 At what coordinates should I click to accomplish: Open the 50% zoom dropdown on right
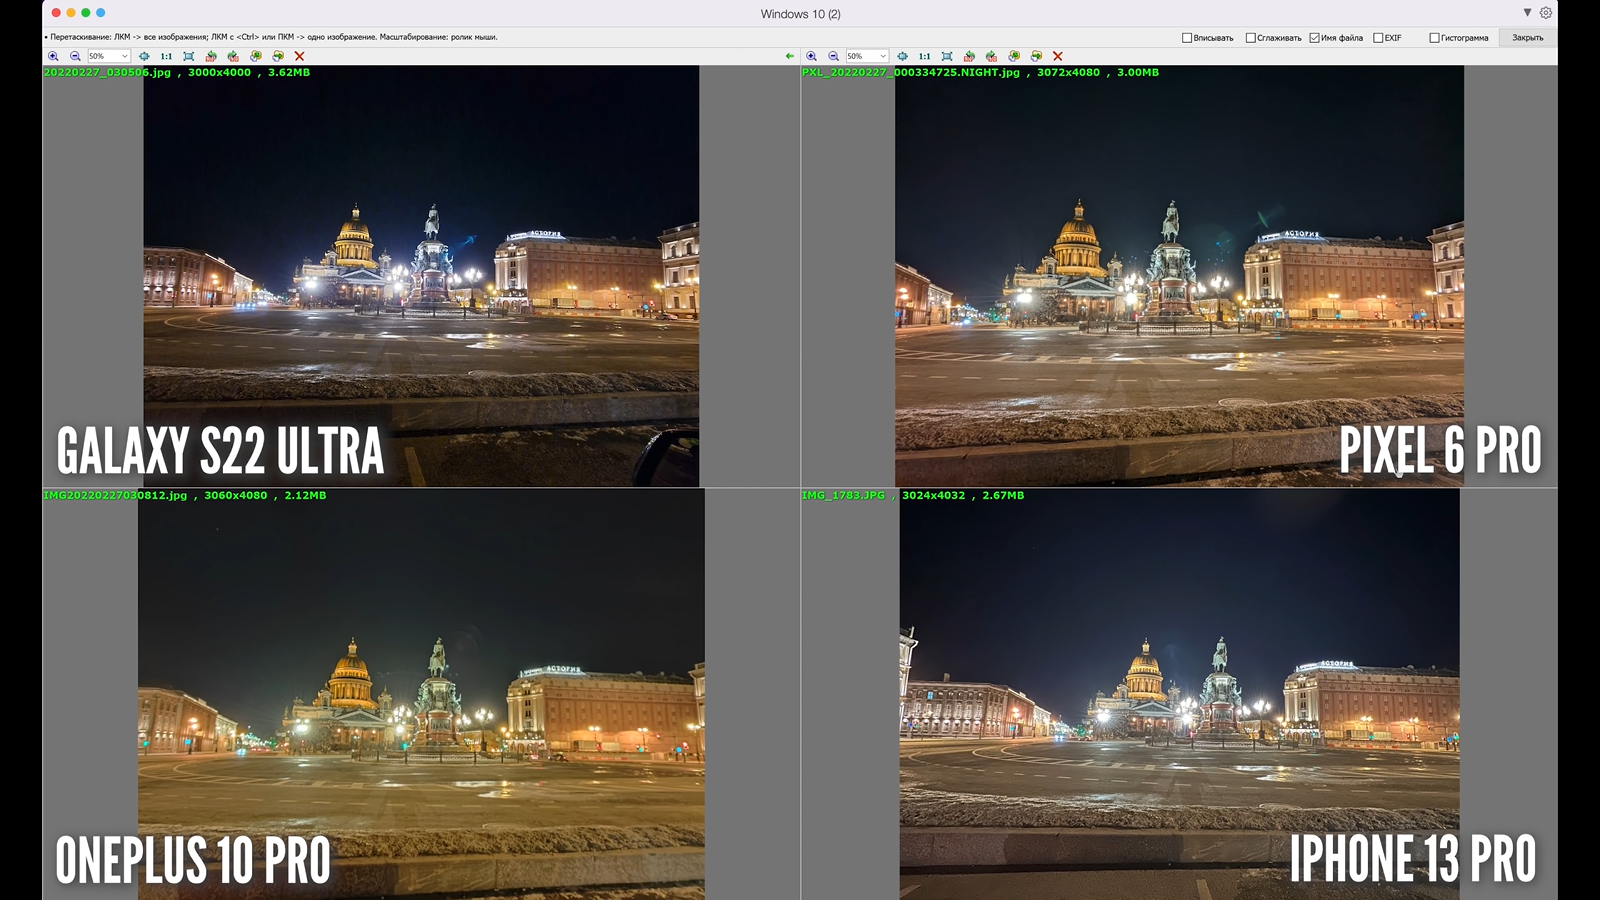click(867, 56)
